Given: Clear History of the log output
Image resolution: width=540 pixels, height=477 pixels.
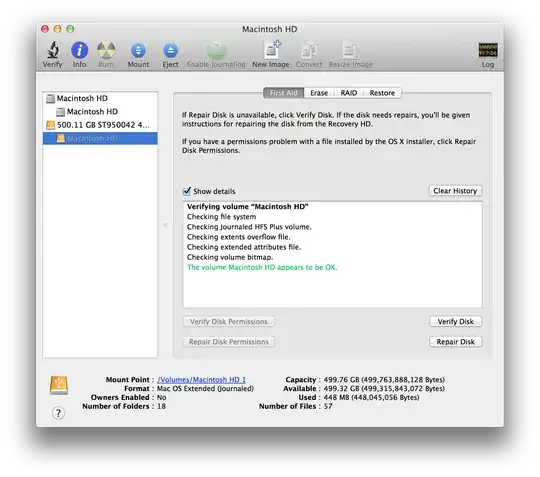Looking at the screenshot, I should 455,191.
